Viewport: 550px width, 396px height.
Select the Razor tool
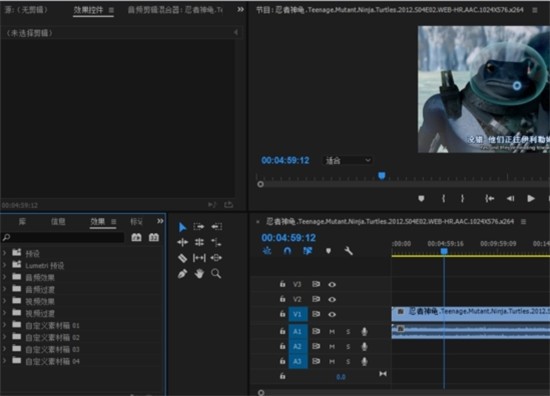click(182, 258)
